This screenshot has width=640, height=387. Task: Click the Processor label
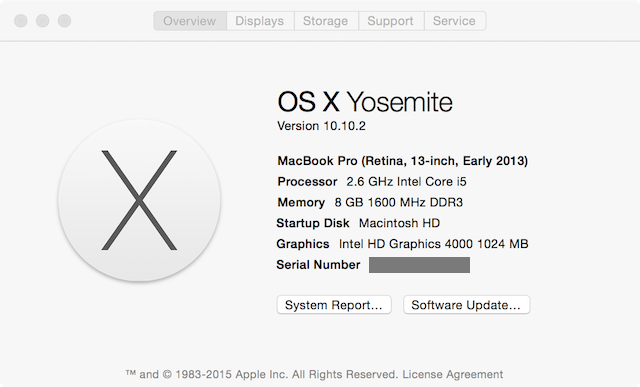tap(307, 182)
